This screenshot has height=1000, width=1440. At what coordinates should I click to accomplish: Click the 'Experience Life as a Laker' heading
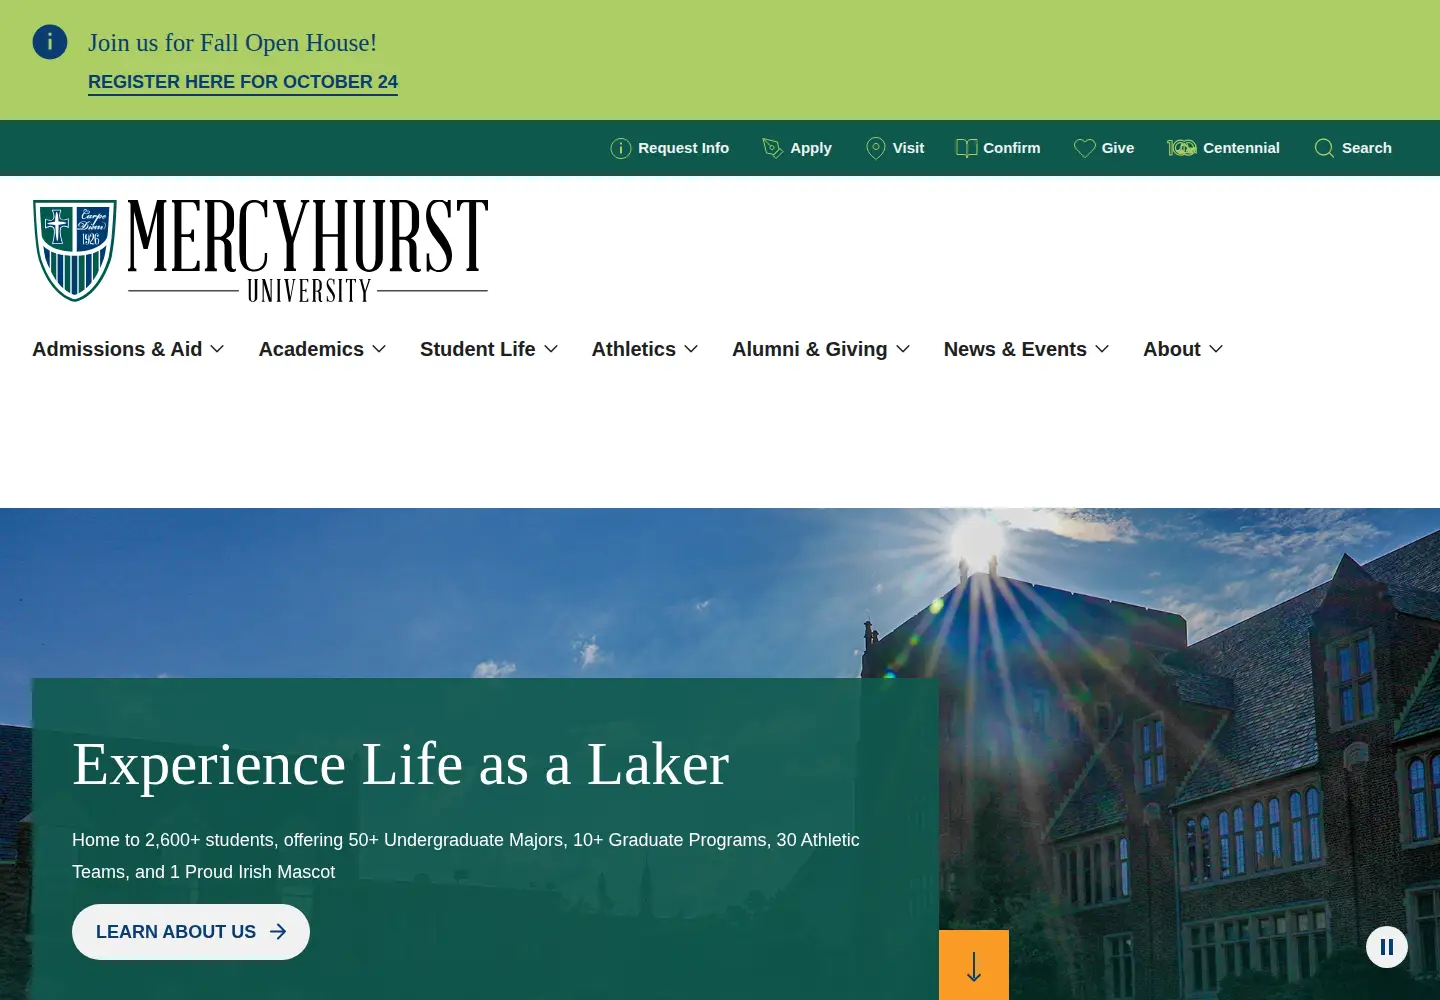(401, 765)
